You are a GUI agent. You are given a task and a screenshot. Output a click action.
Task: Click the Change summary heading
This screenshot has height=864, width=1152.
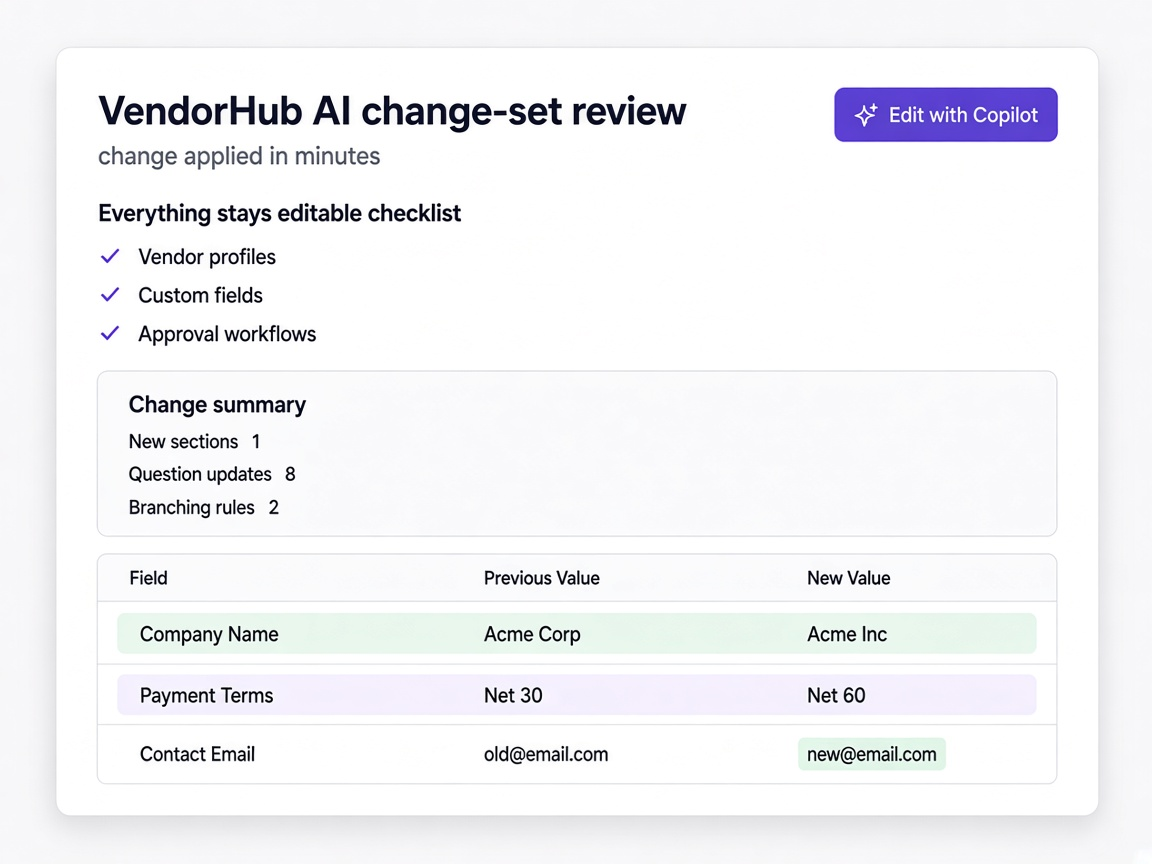(x=217, y=404)
